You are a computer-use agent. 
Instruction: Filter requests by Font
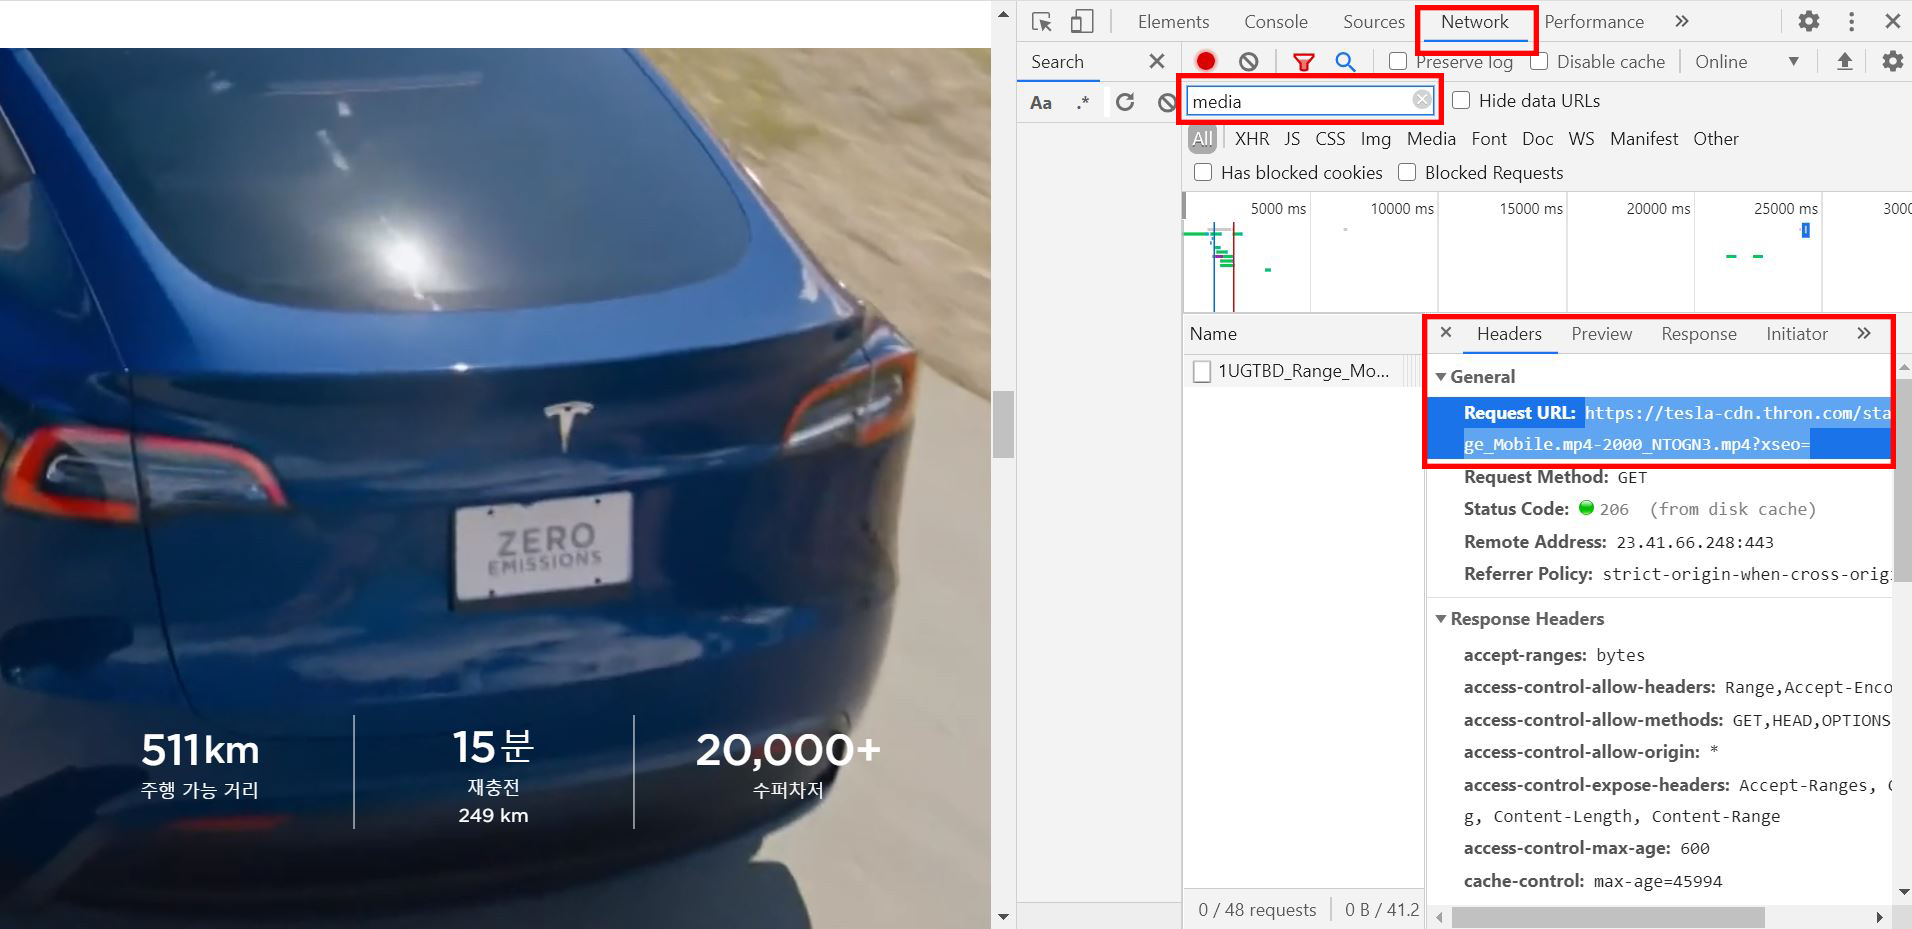[1489, 139]
